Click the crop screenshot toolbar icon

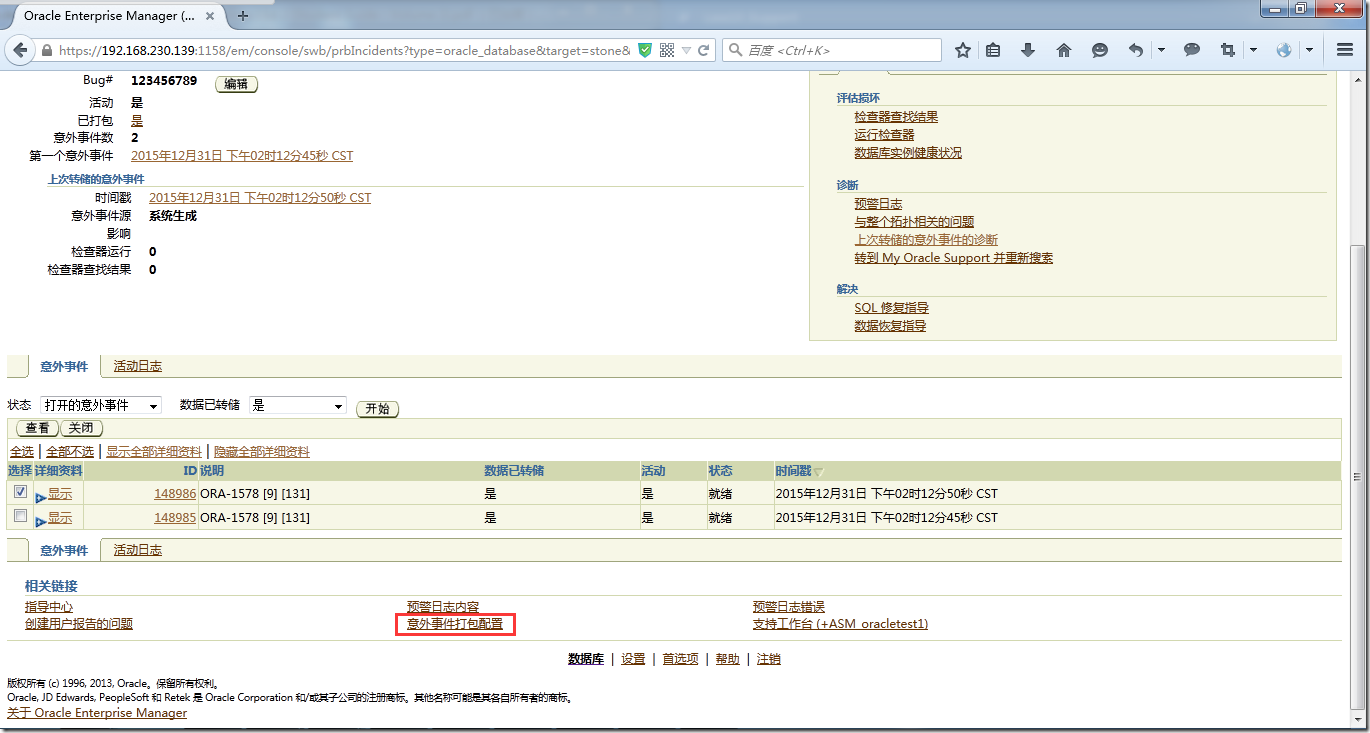1228,50
